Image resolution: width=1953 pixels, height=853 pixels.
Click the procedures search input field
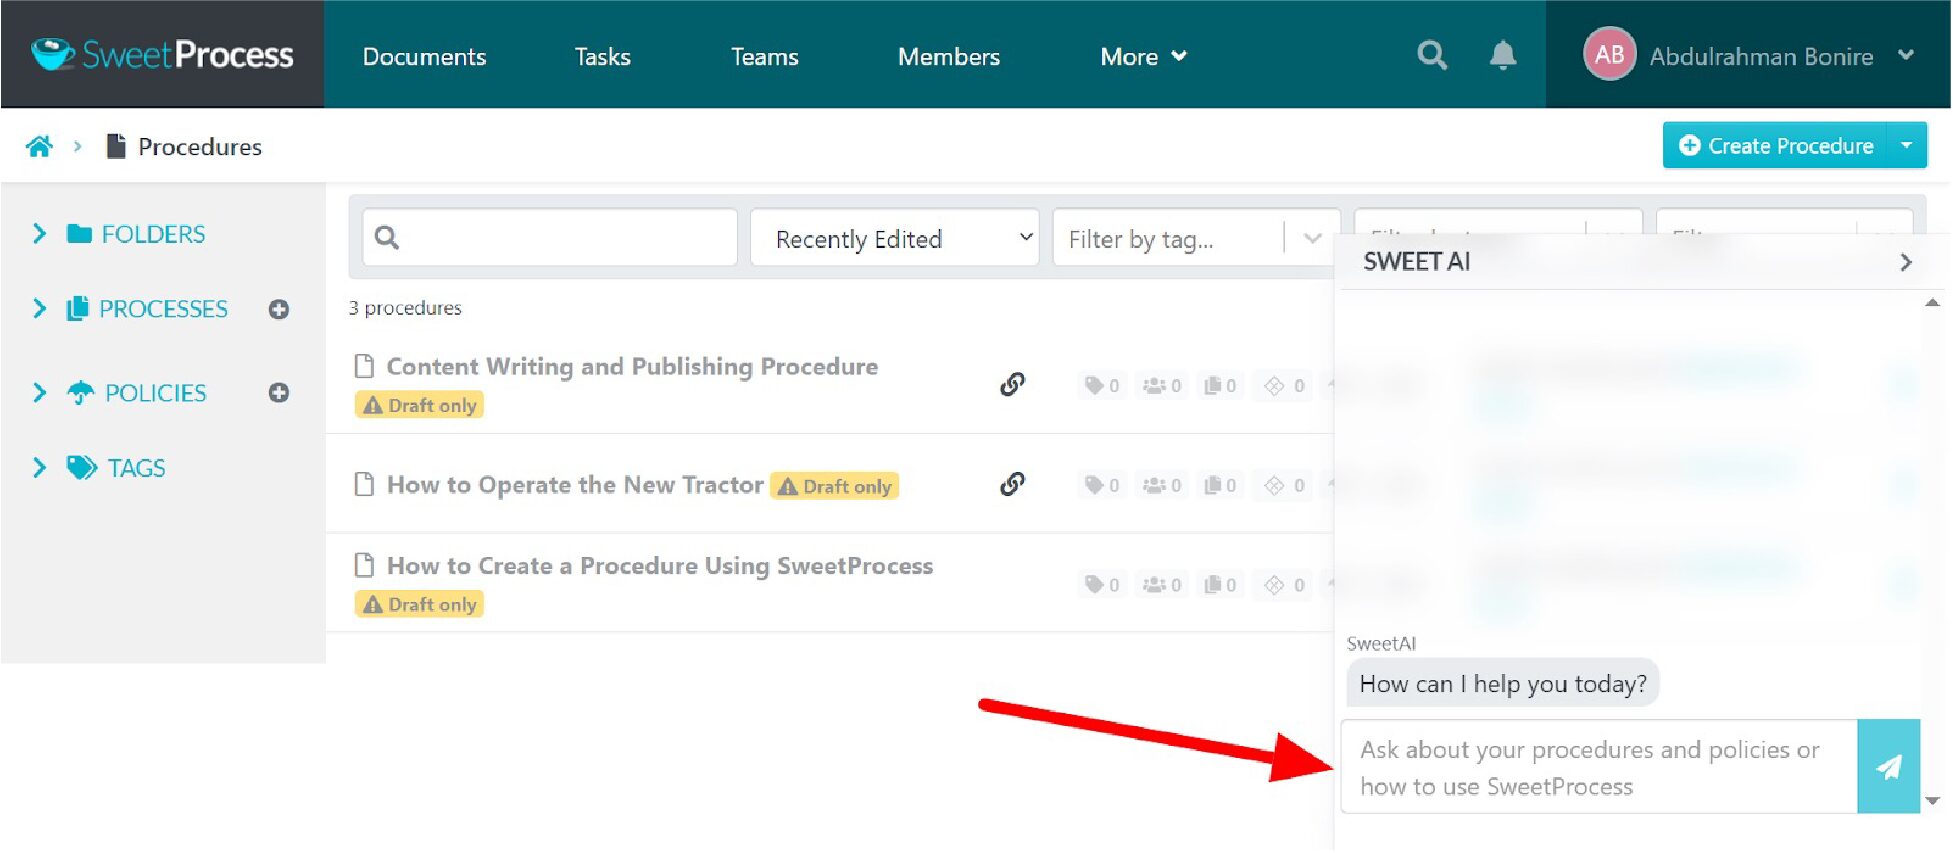point(550,238)
